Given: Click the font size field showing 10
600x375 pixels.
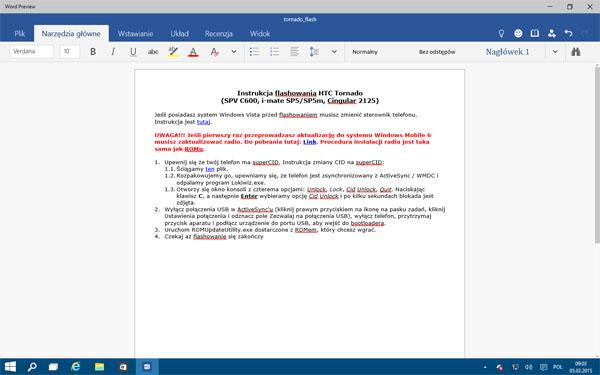Looking at the screenshot, I should pyautogui.click(x=70, y=52).
